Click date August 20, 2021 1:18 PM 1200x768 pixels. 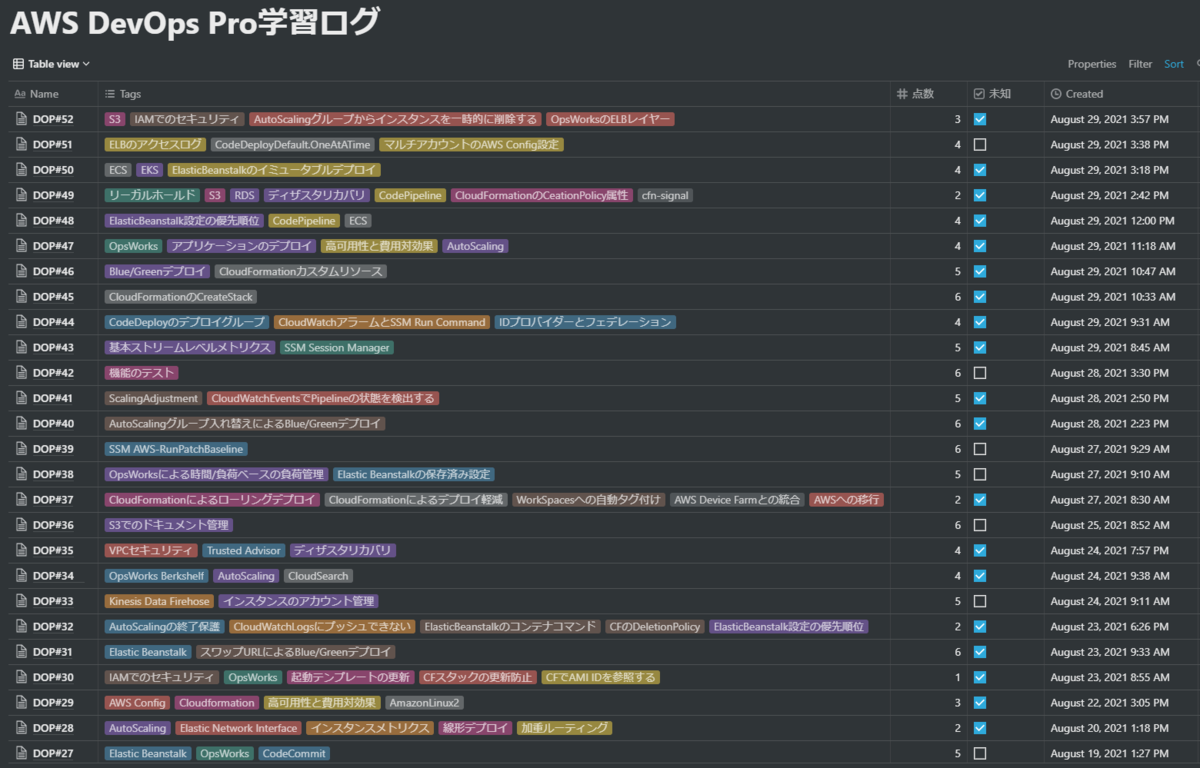point(1111,728)
